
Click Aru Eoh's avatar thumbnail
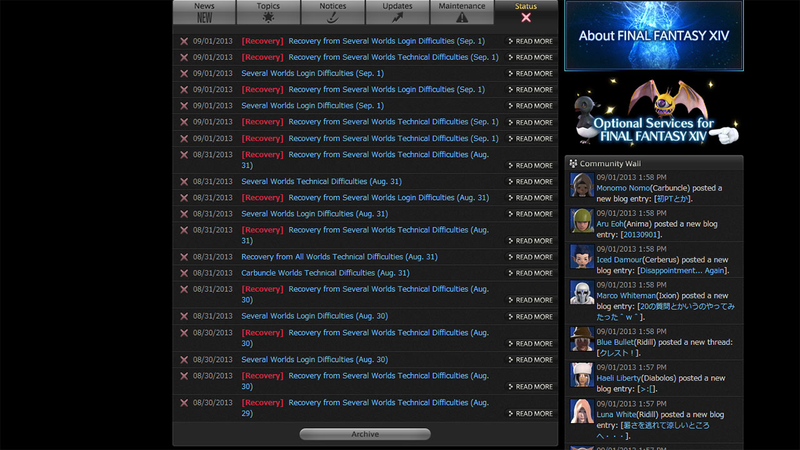point(582,220)
